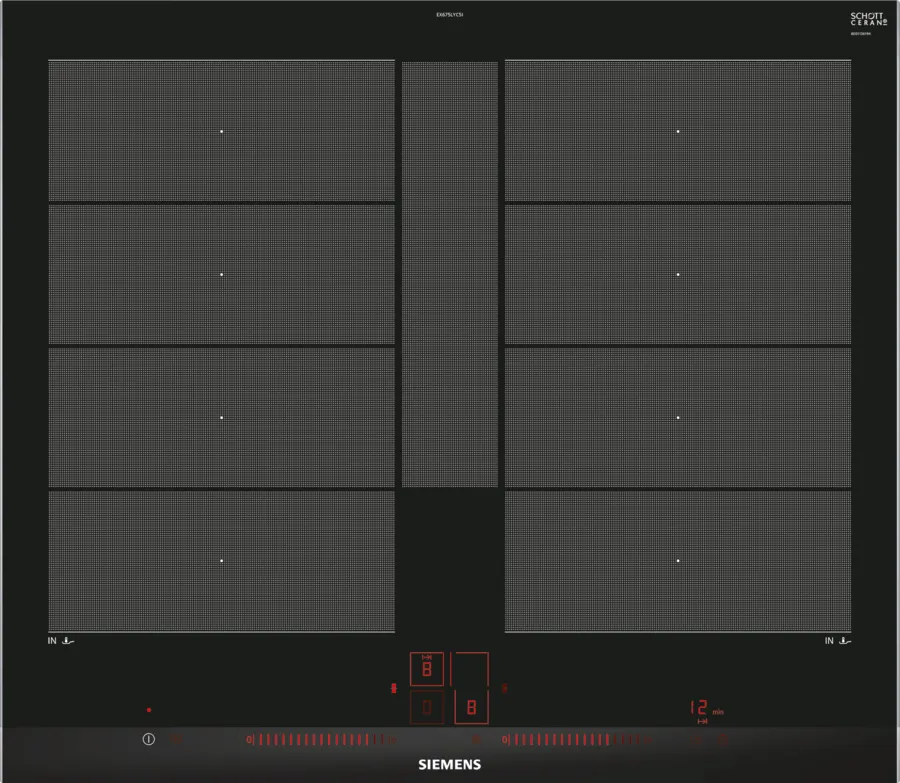Touch the SIEMENS logo

(449, 765)
